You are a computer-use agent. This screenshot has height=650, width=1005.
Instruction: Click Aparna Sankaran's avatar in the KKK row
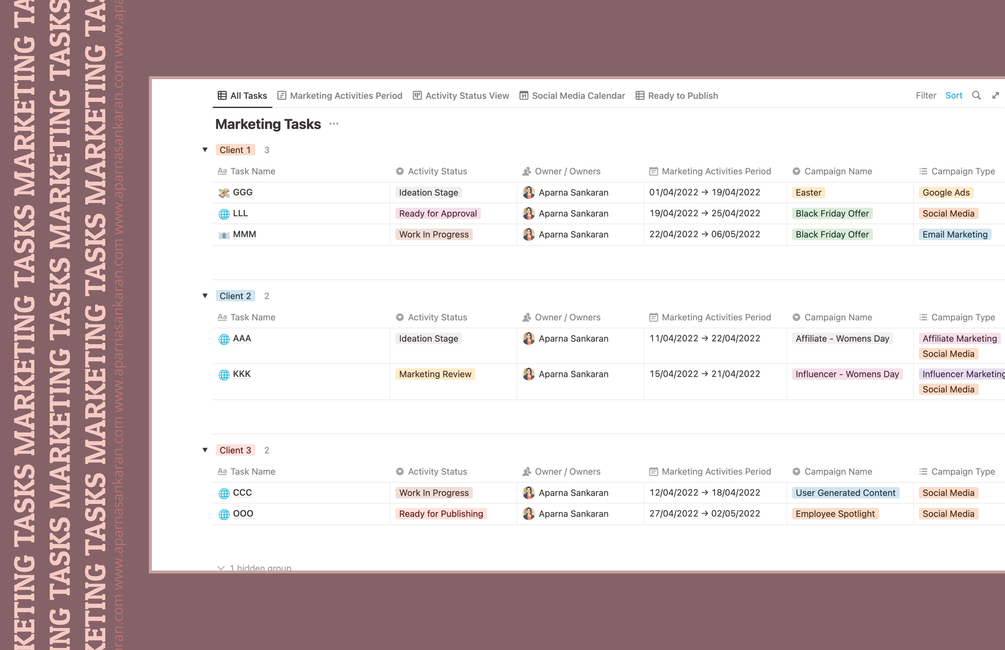(529, 374)
